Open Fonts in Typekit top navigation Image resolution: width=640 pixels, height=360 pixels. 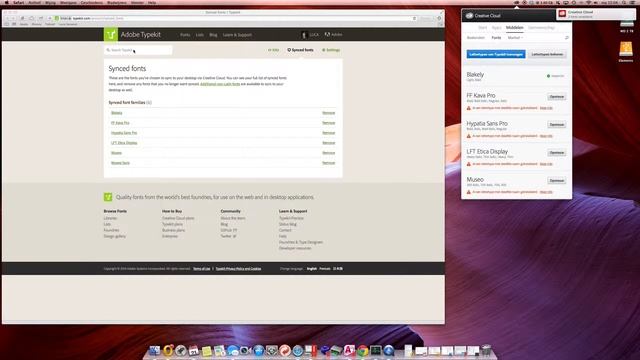tap(185, 35)
